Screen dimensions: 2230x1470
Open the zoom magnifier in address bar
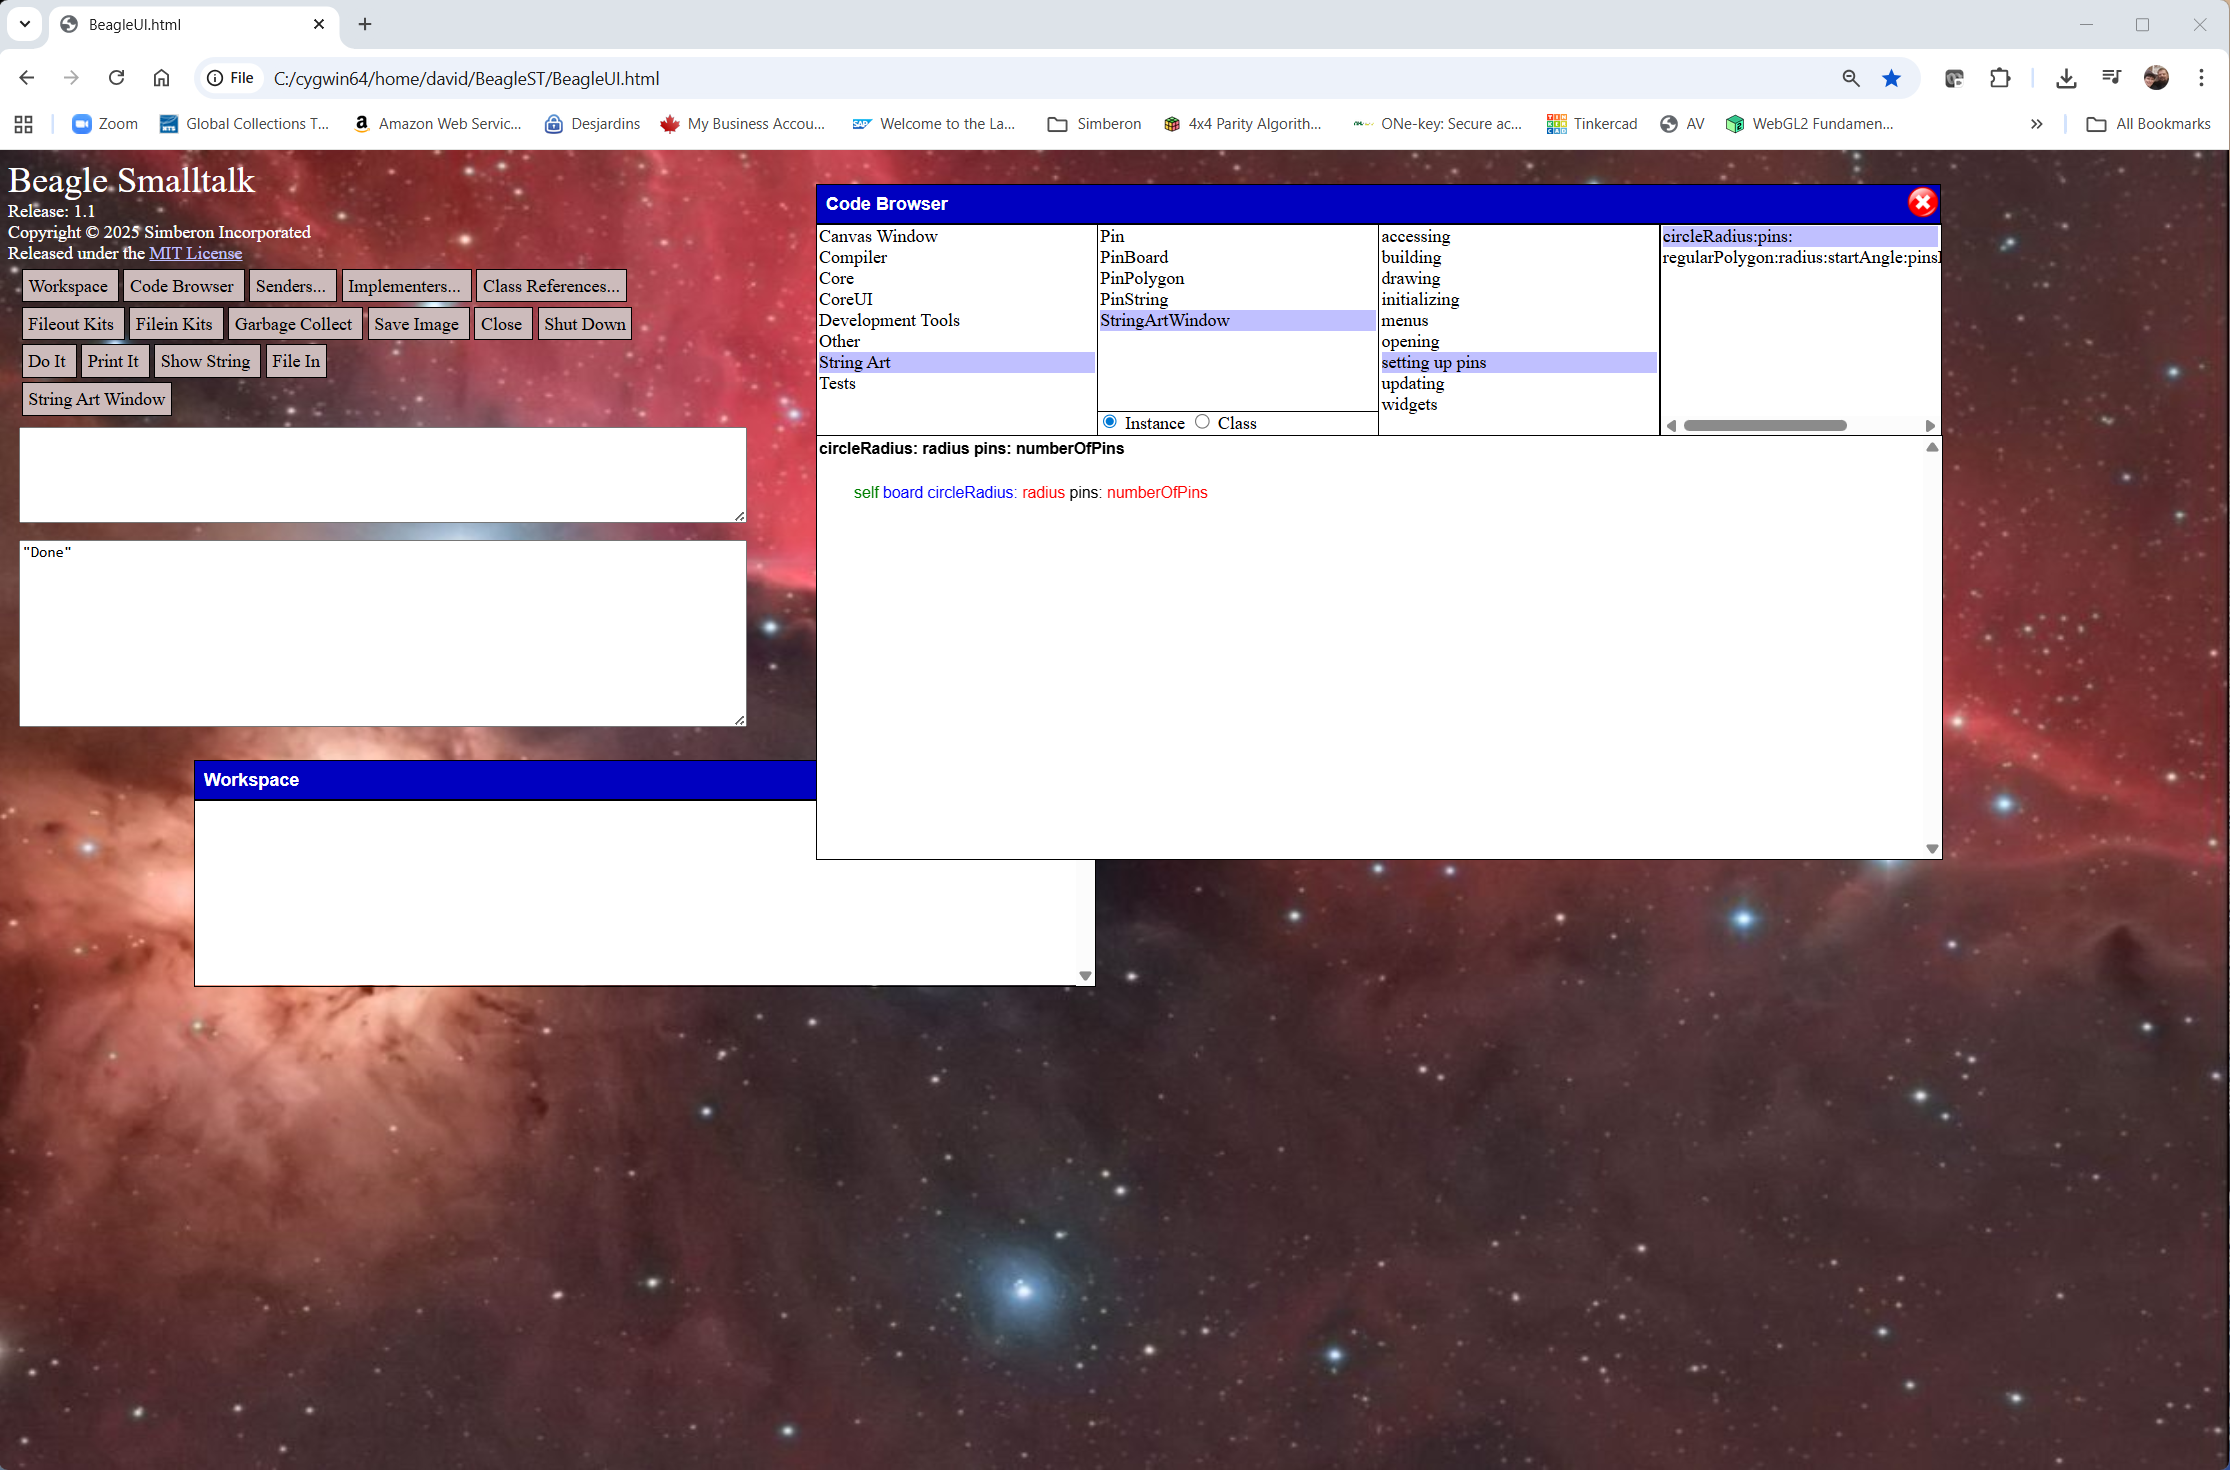pos(1851,78)
